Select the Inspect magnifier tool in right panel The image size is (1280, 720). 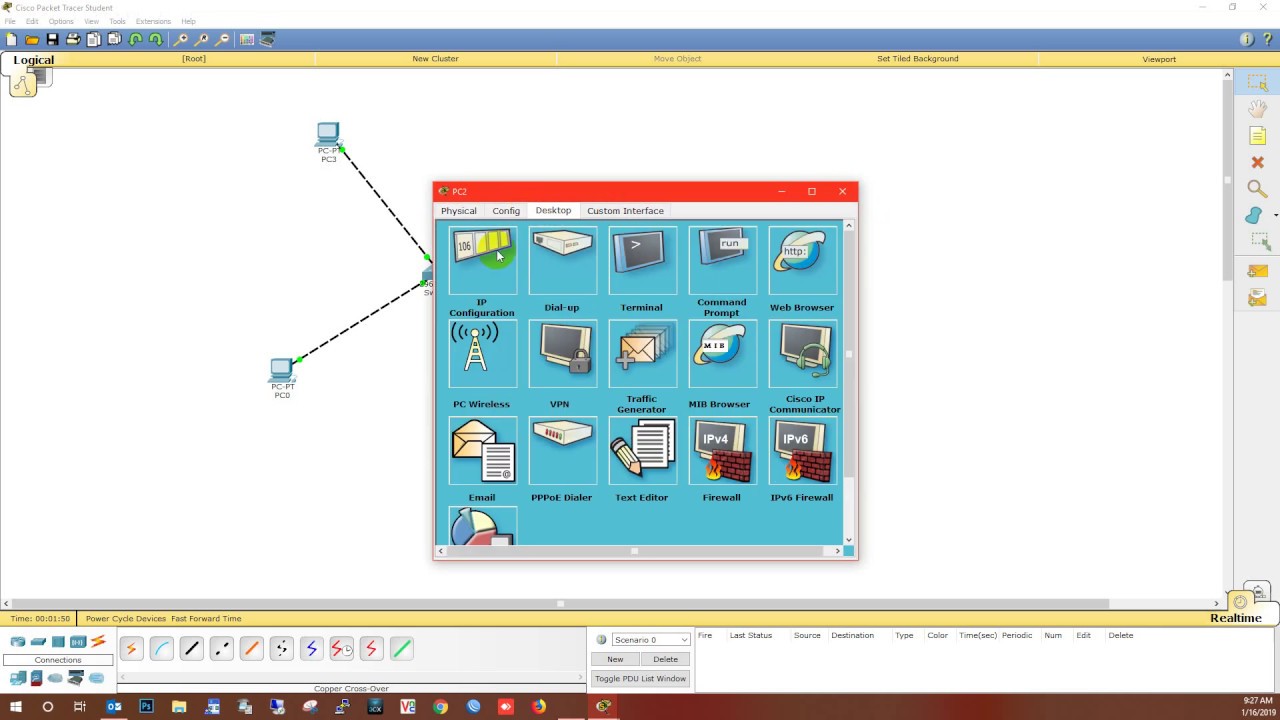coord(1257,189)
